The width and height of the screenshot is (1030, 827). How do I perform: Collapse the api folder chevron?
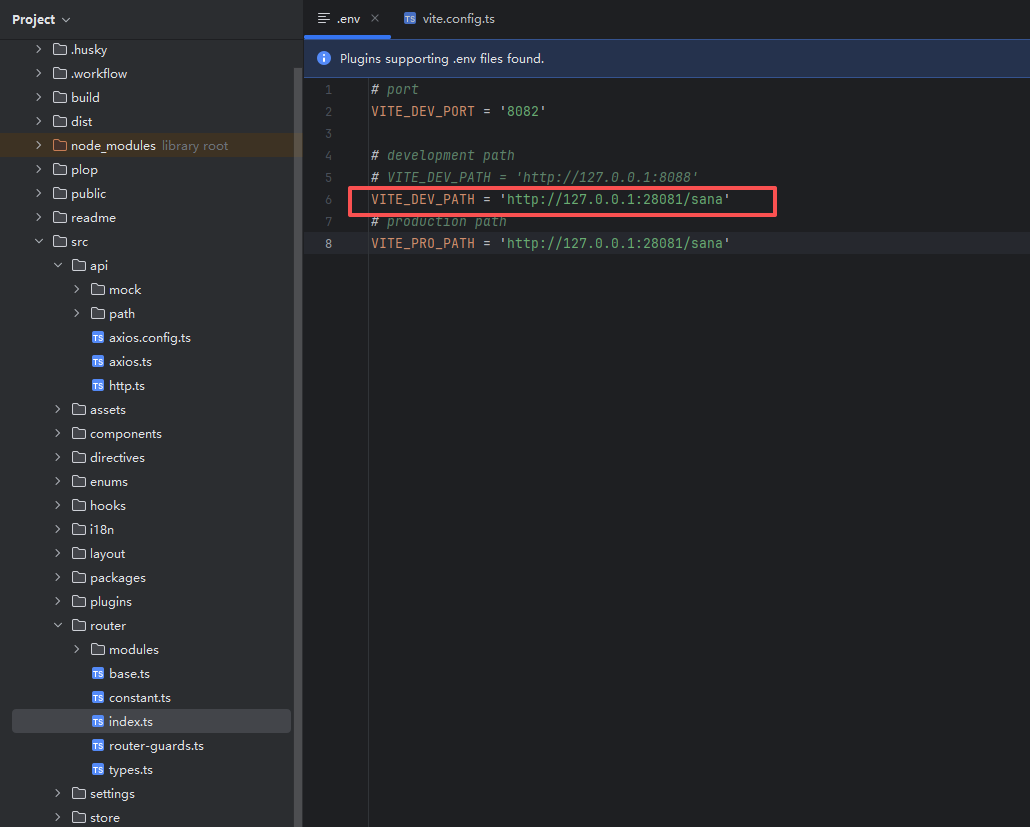tap(58, 266)
